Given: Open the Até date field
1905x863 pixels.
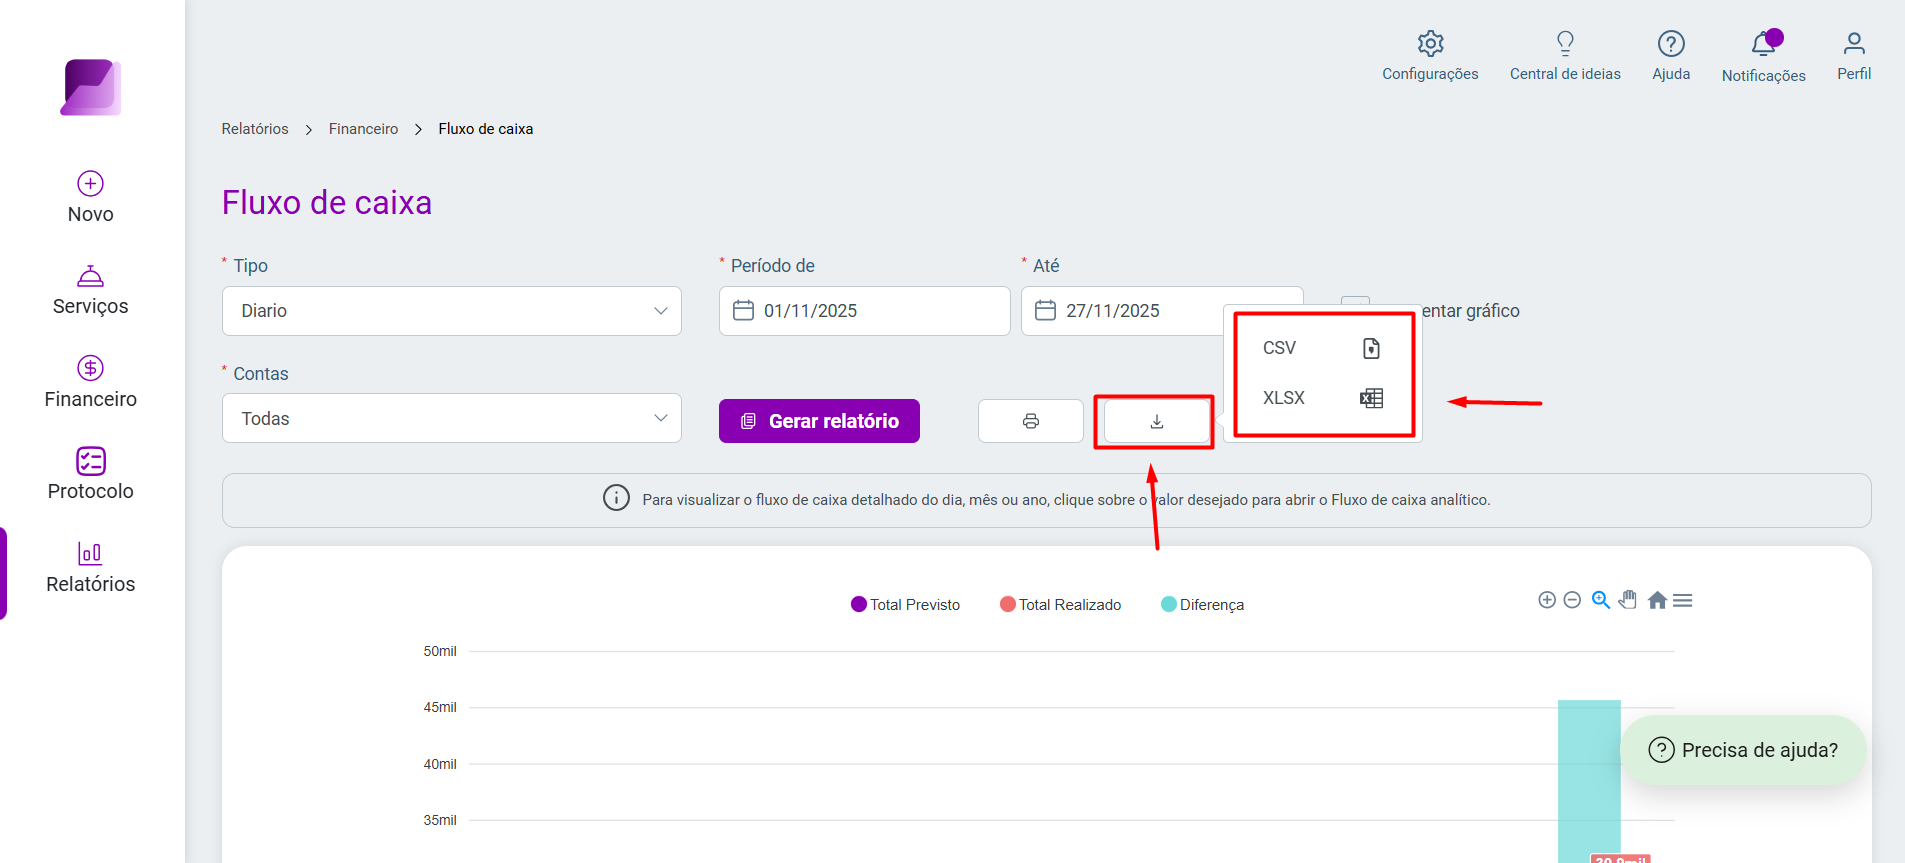Looking at the screenshot, I should (1124, 311).
